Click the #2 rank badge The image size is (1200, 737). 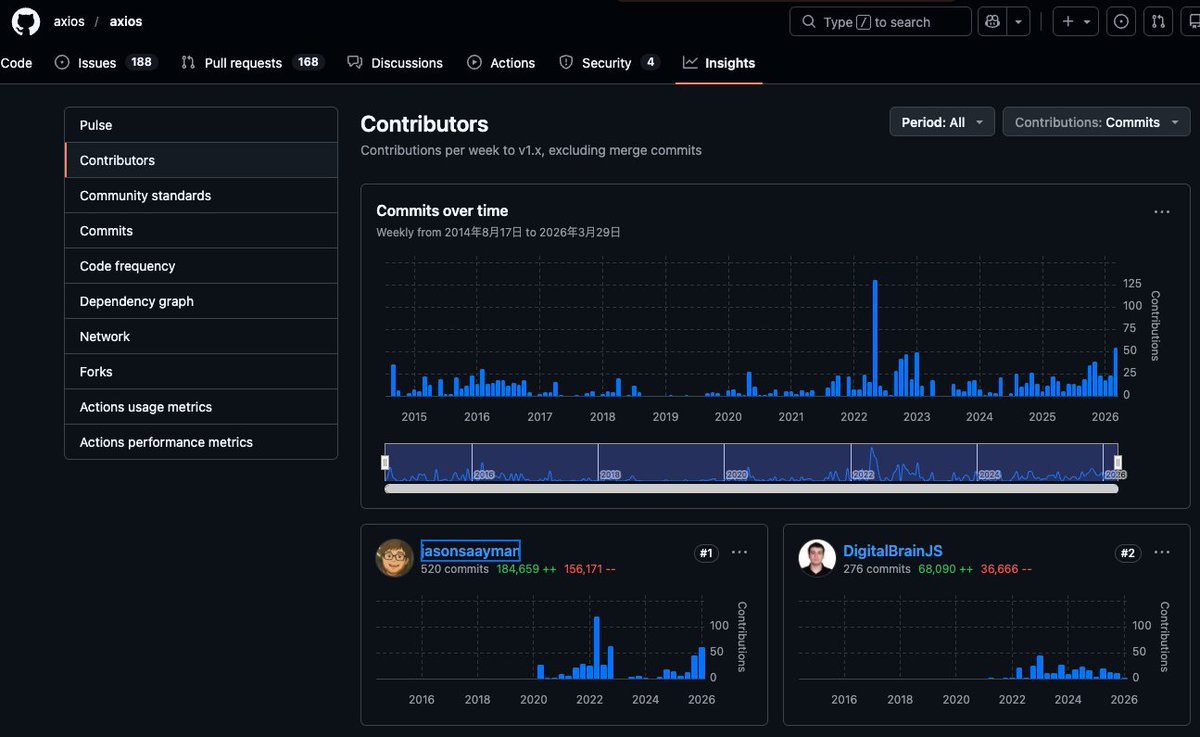[1128, 553]
